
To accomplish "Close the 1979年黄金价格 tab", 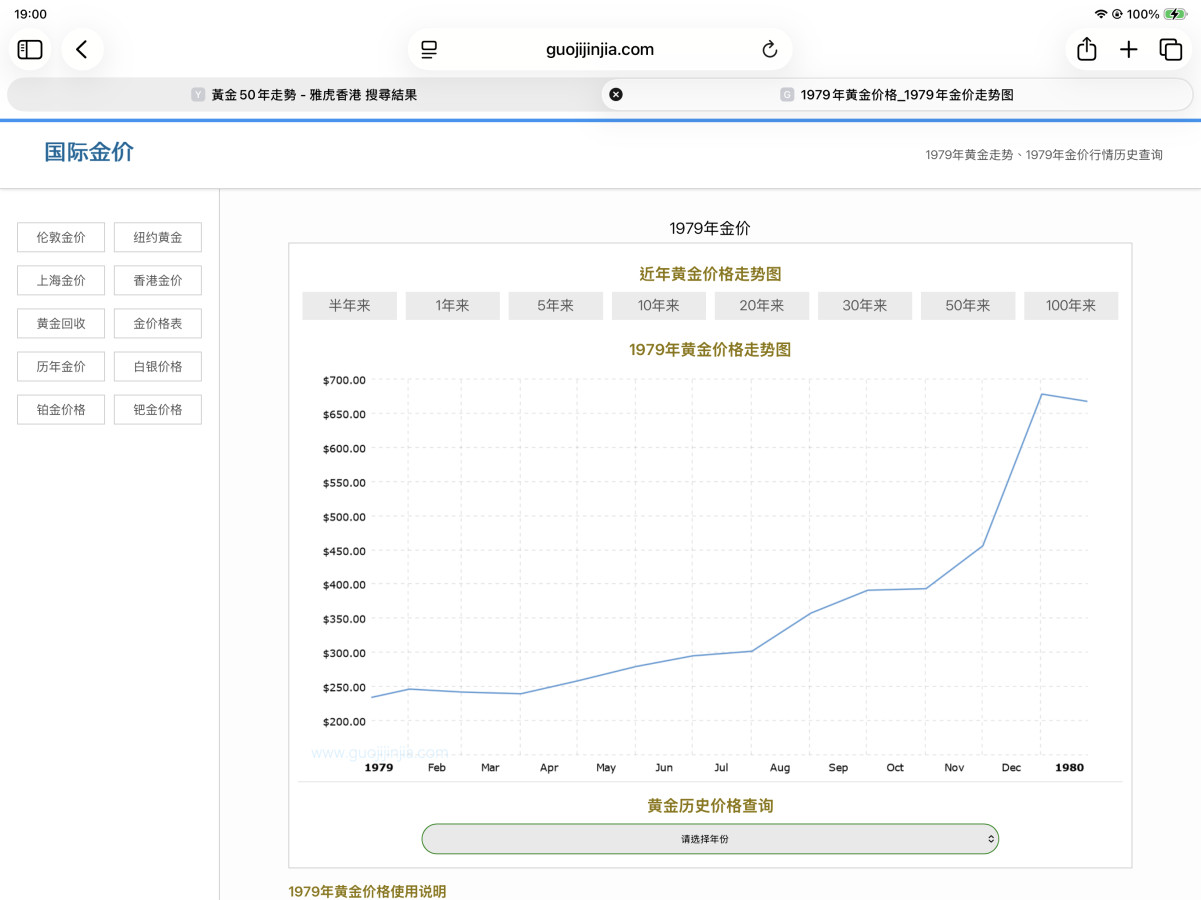I will (x=616, y=94).
